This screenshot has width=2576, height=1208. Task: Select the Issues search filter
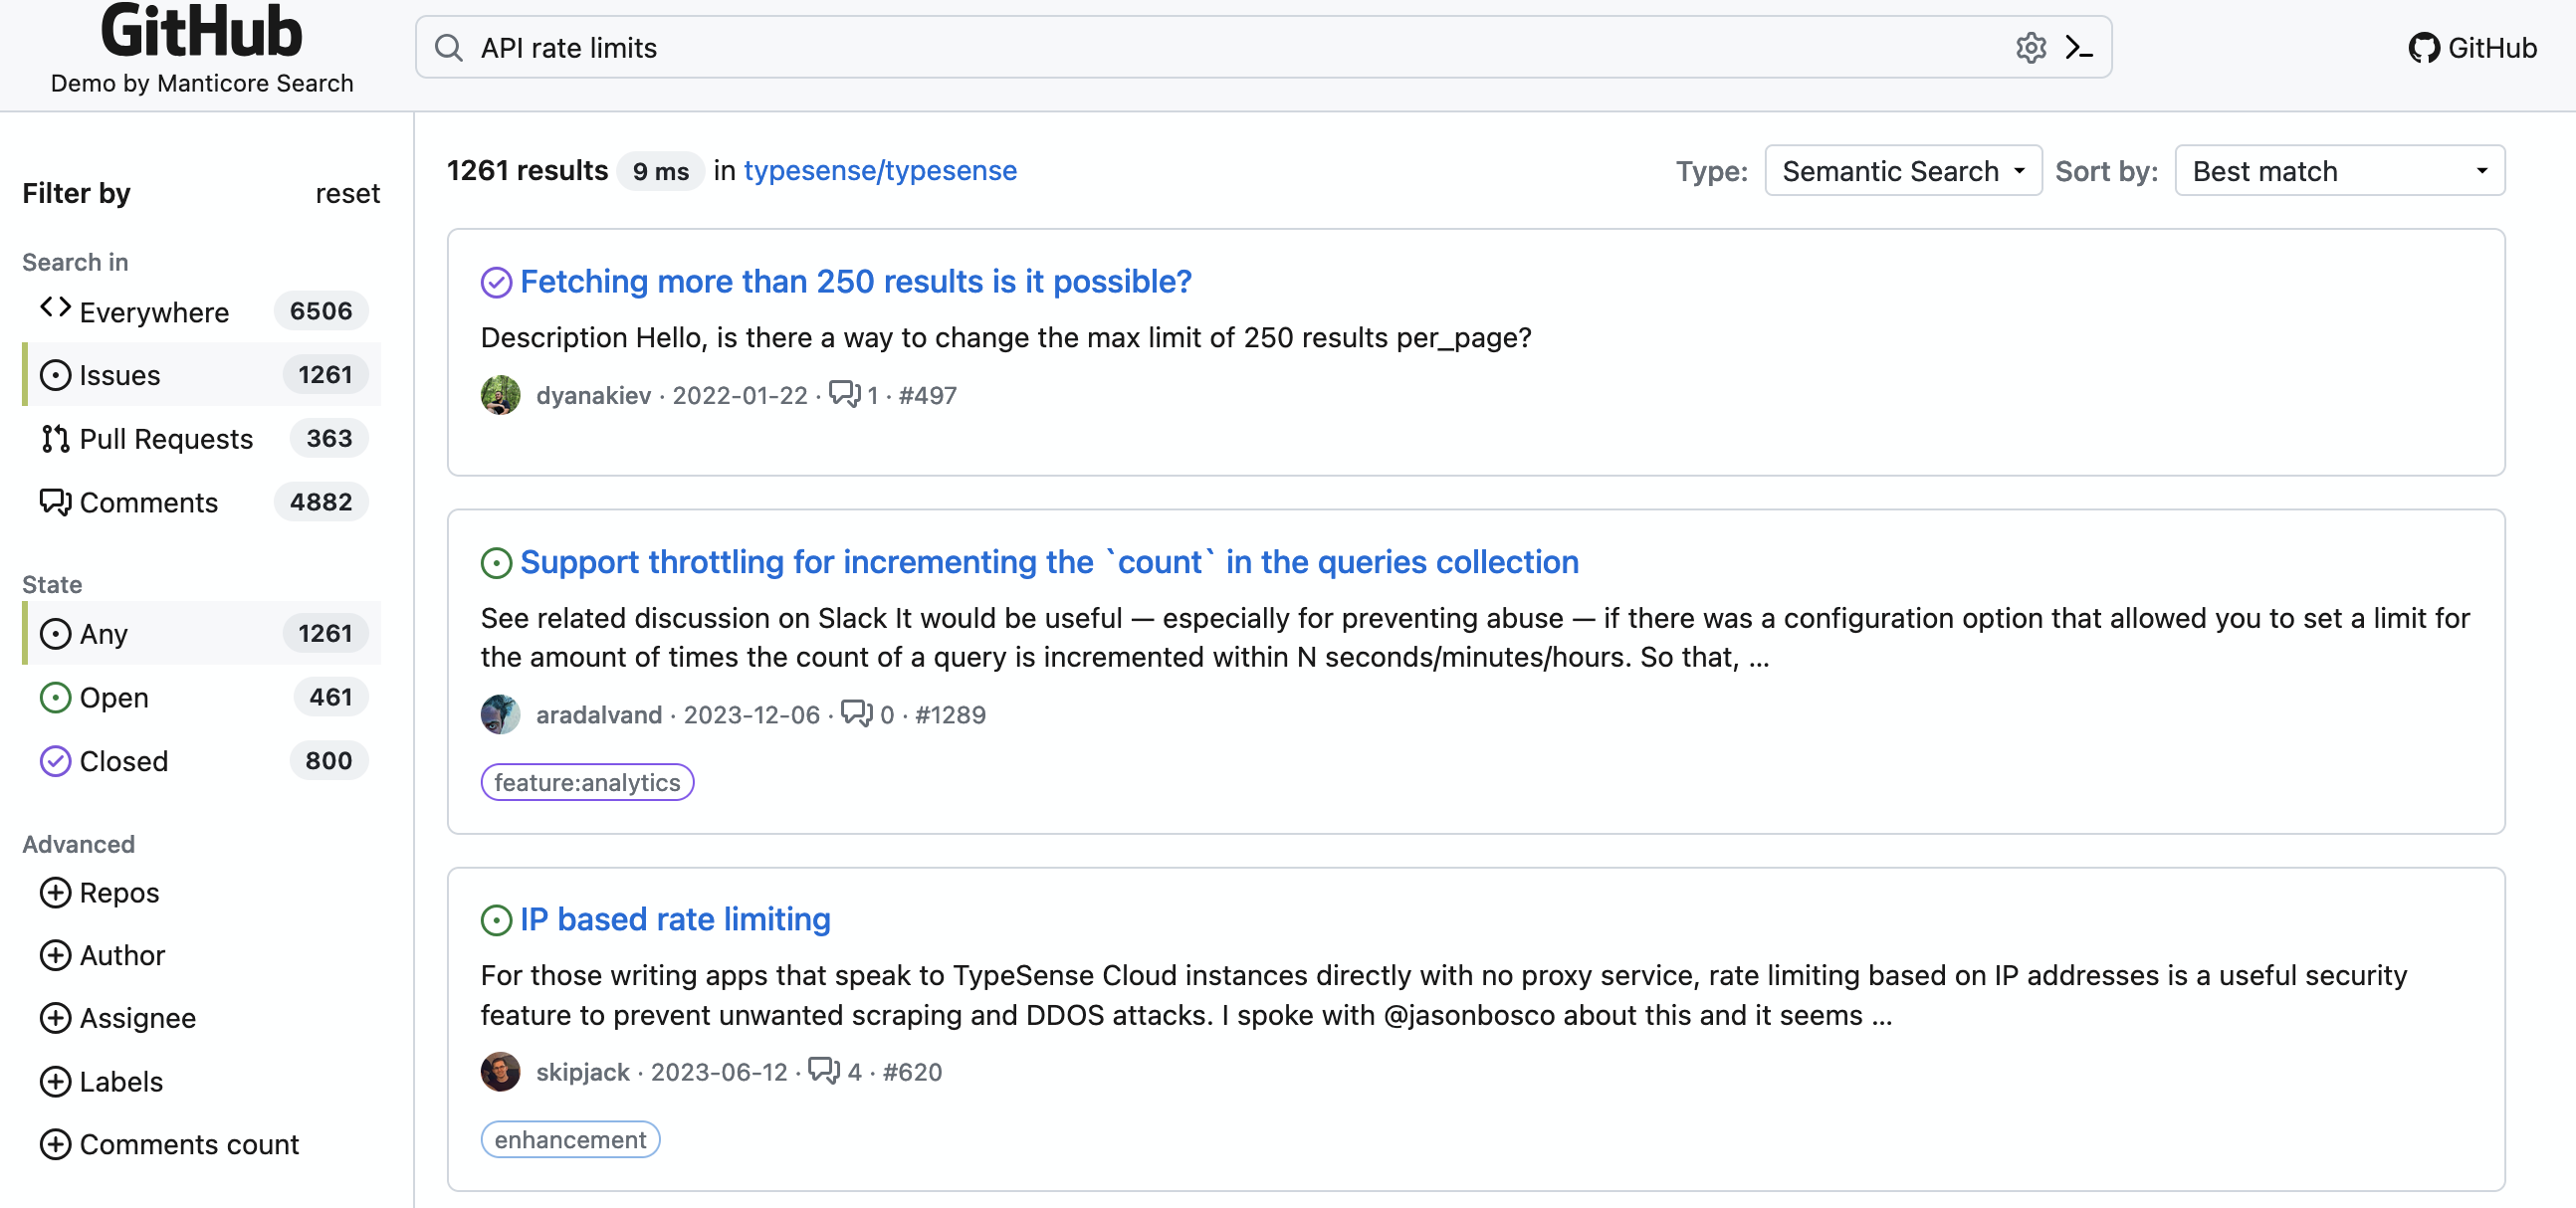click(x=202, y=375)
